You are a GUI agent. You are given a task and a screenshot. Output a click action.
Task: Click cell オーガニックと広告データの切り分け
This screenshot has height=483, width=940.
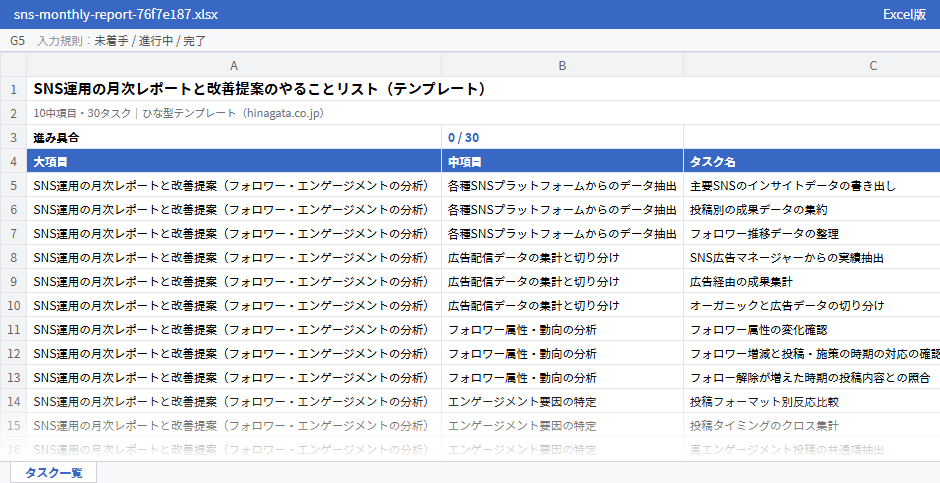click(812, 305)
